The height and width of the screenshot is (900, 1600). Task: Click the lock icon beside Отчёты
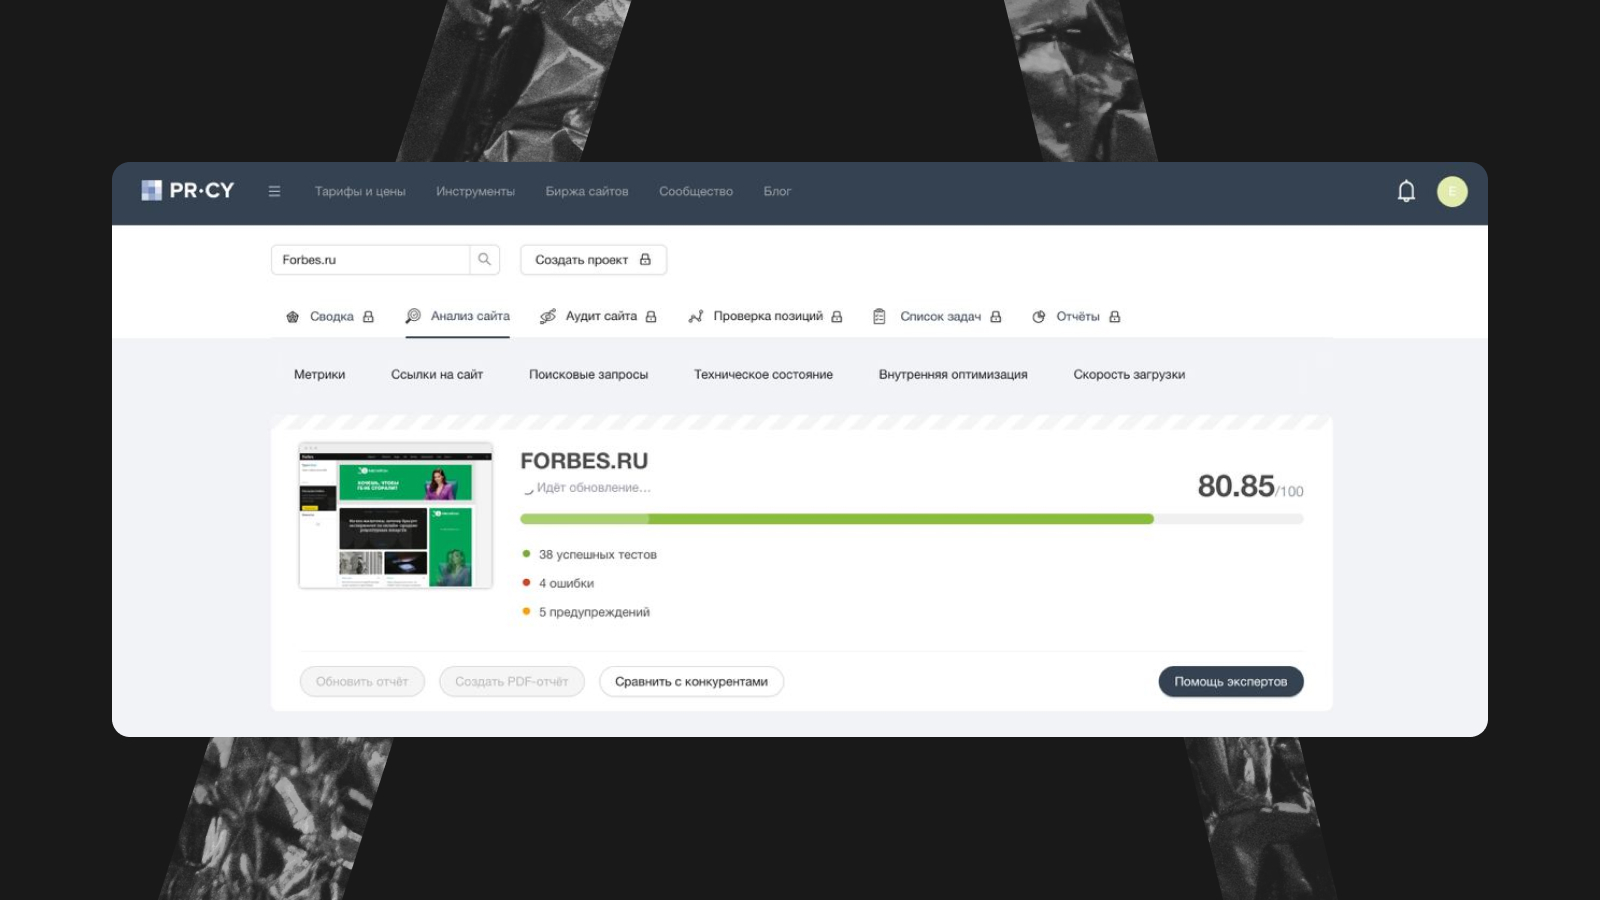point(1115,317)
